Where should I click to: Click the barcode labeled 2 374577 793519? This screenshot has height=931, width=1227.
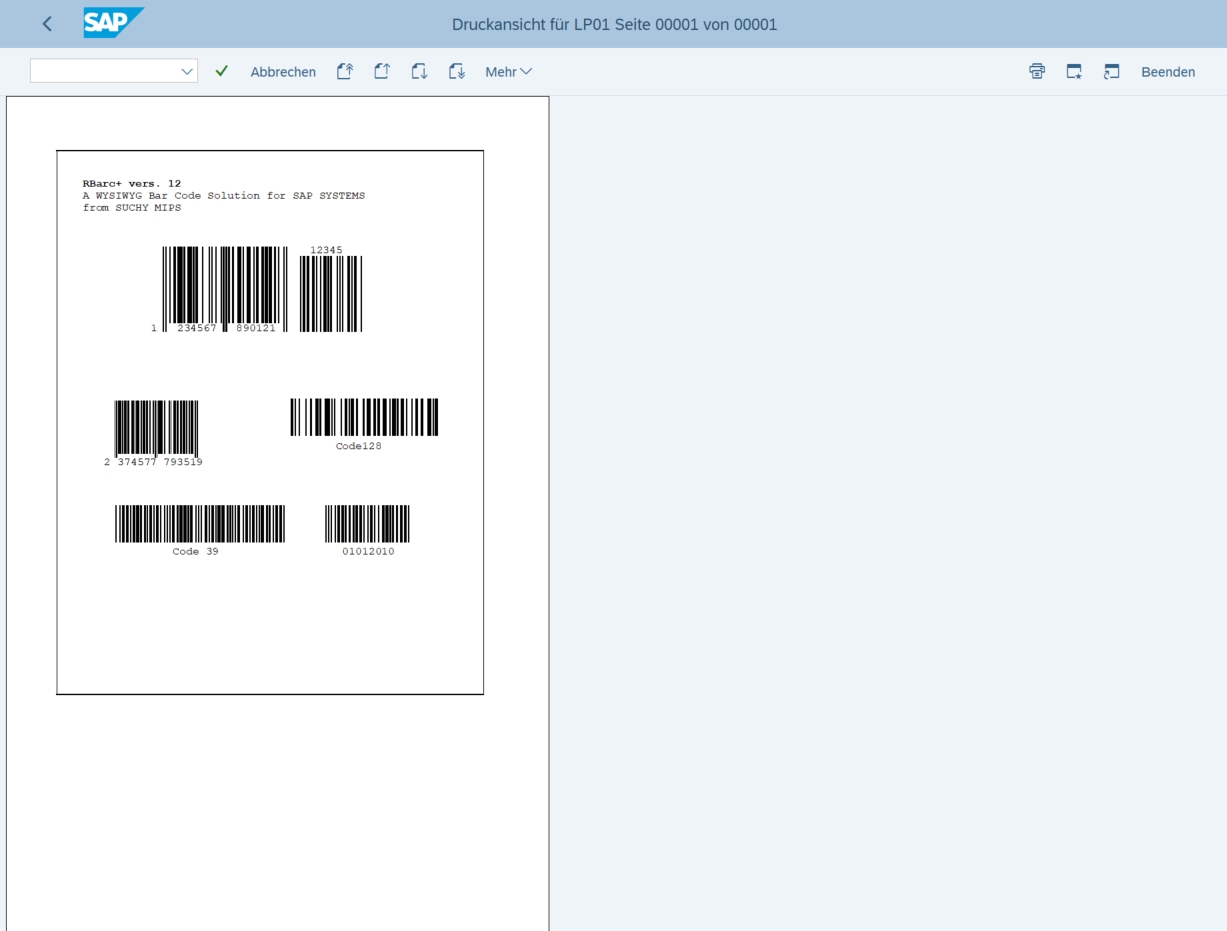156,430
